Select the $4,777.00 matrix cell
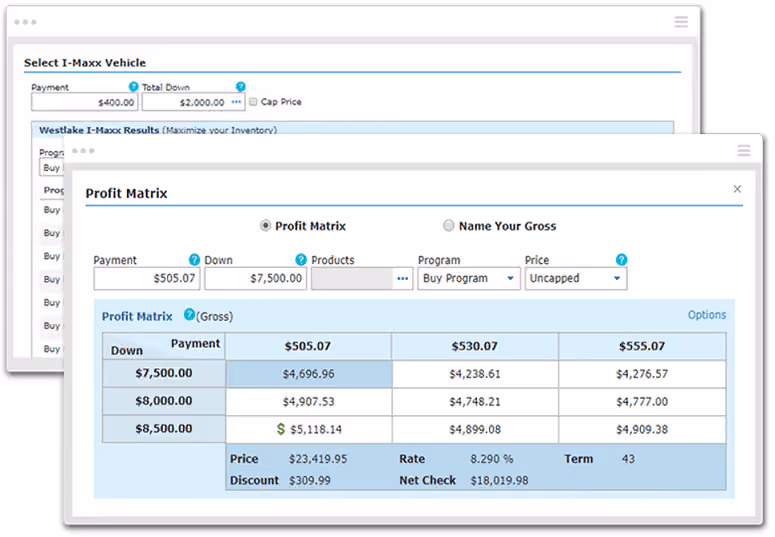The image size is (775, 537). click(642, 402)
